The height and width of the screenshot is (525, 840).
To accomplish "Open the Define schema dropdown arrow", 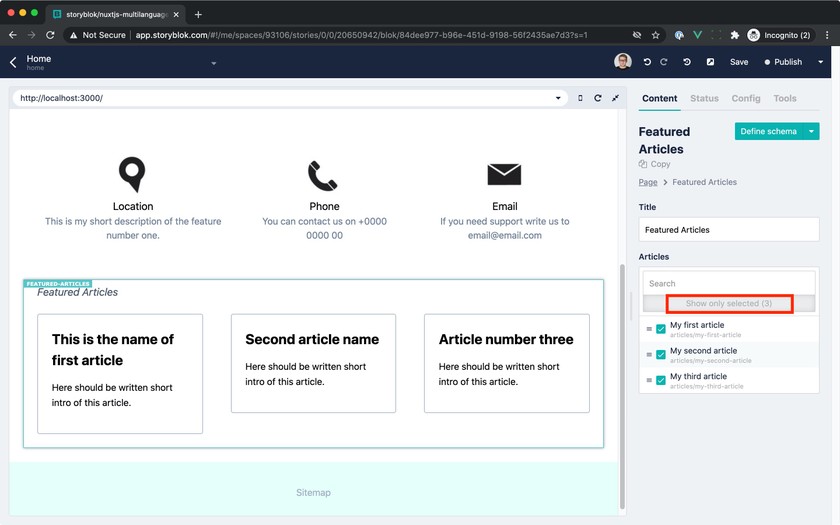I will point(812,131).
